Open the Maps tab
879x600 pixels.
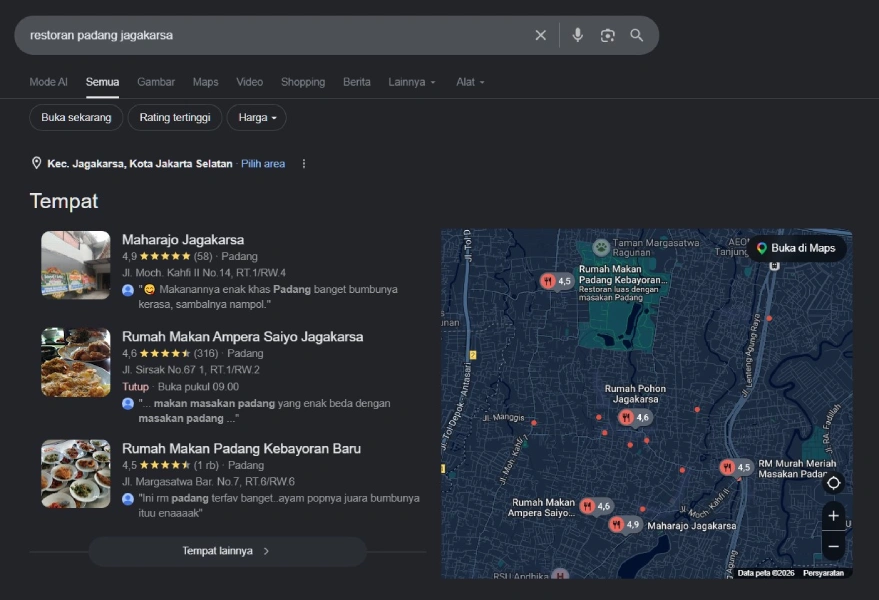[206, 82]
